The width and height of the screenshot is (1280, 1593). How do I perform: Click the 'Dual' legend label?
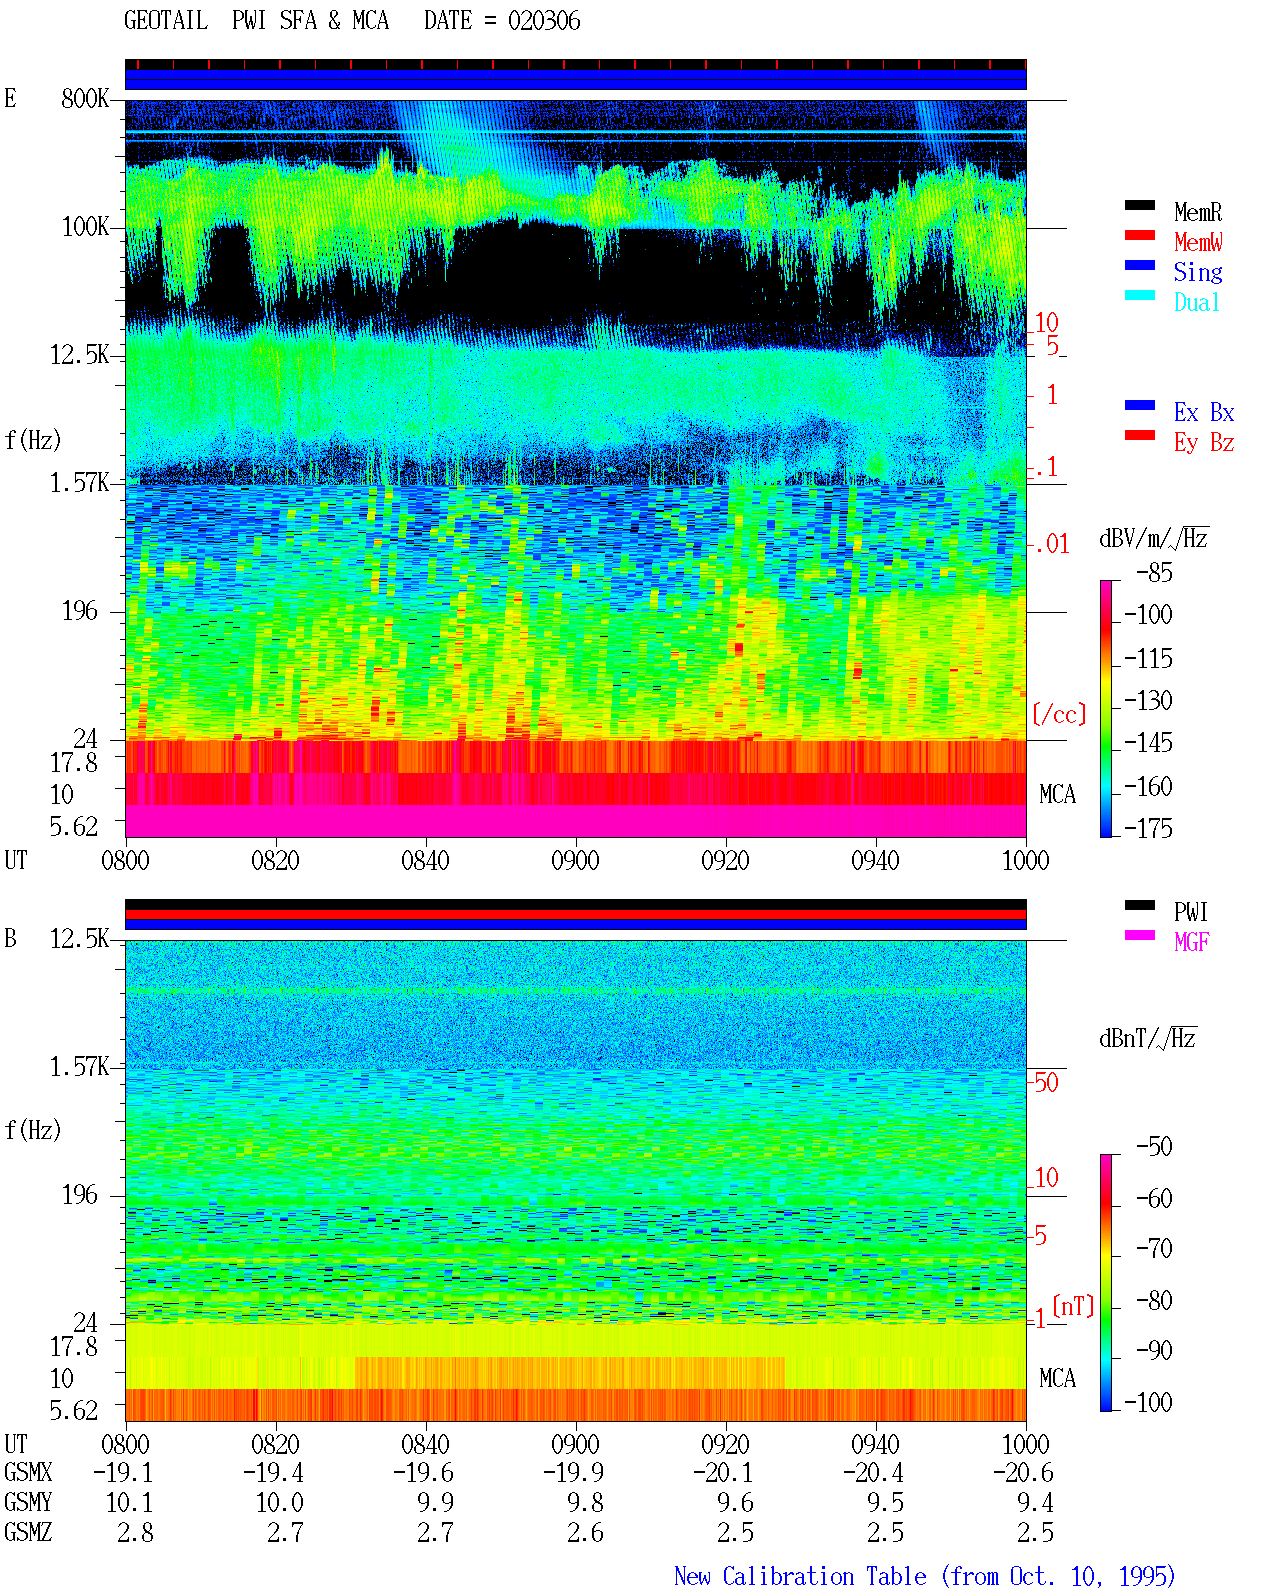(x=1198, y=302)
